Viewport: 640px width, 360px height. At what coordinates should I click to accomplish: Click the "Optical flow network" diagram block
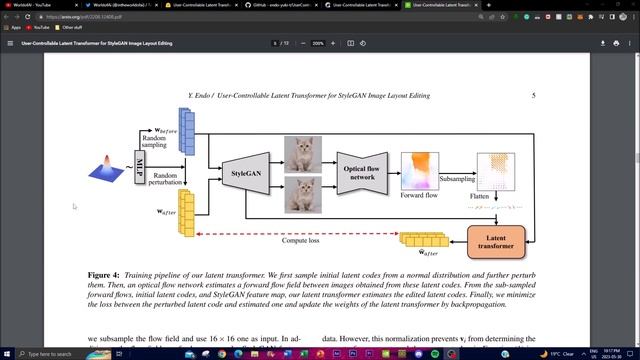coord(362,173)
